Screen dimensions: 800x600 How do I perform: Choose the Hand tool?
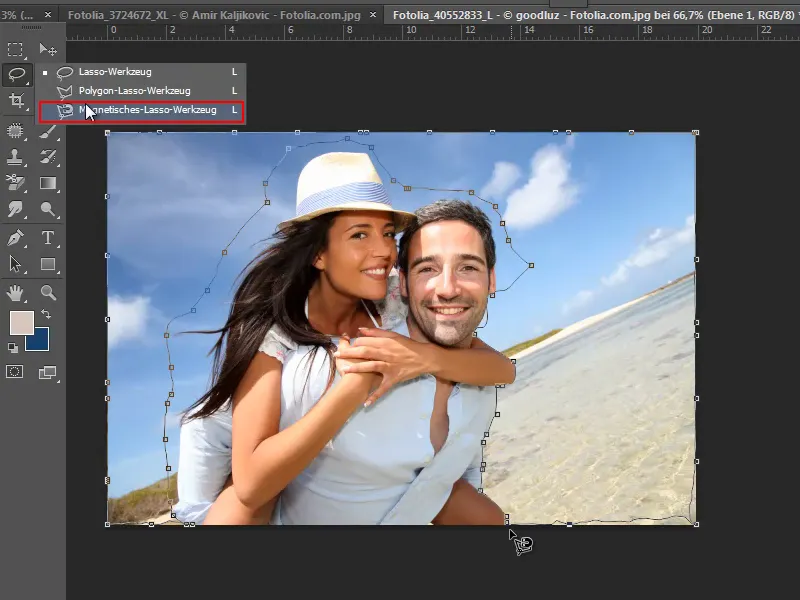coord(15,293)
